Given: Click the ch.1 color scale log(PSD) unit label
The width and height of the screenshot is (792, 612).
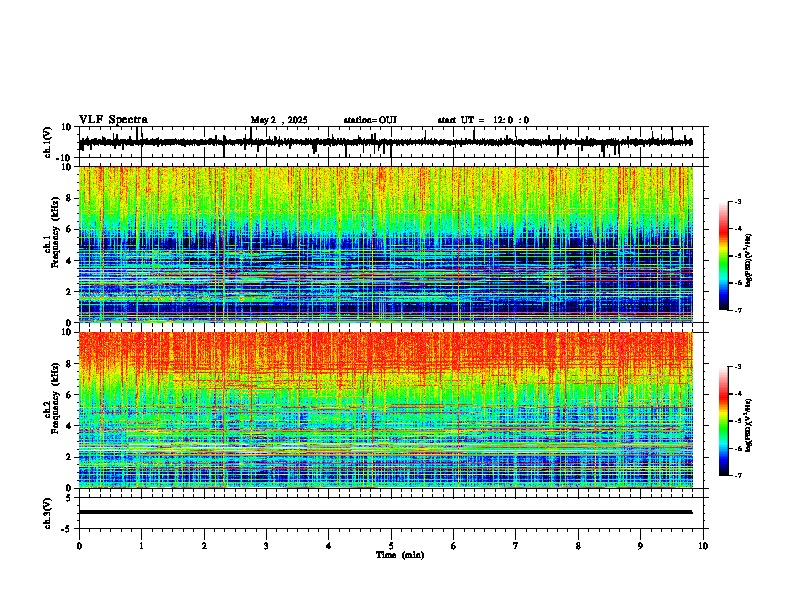Looking at the screenshot, I should [x=749, y=261].
